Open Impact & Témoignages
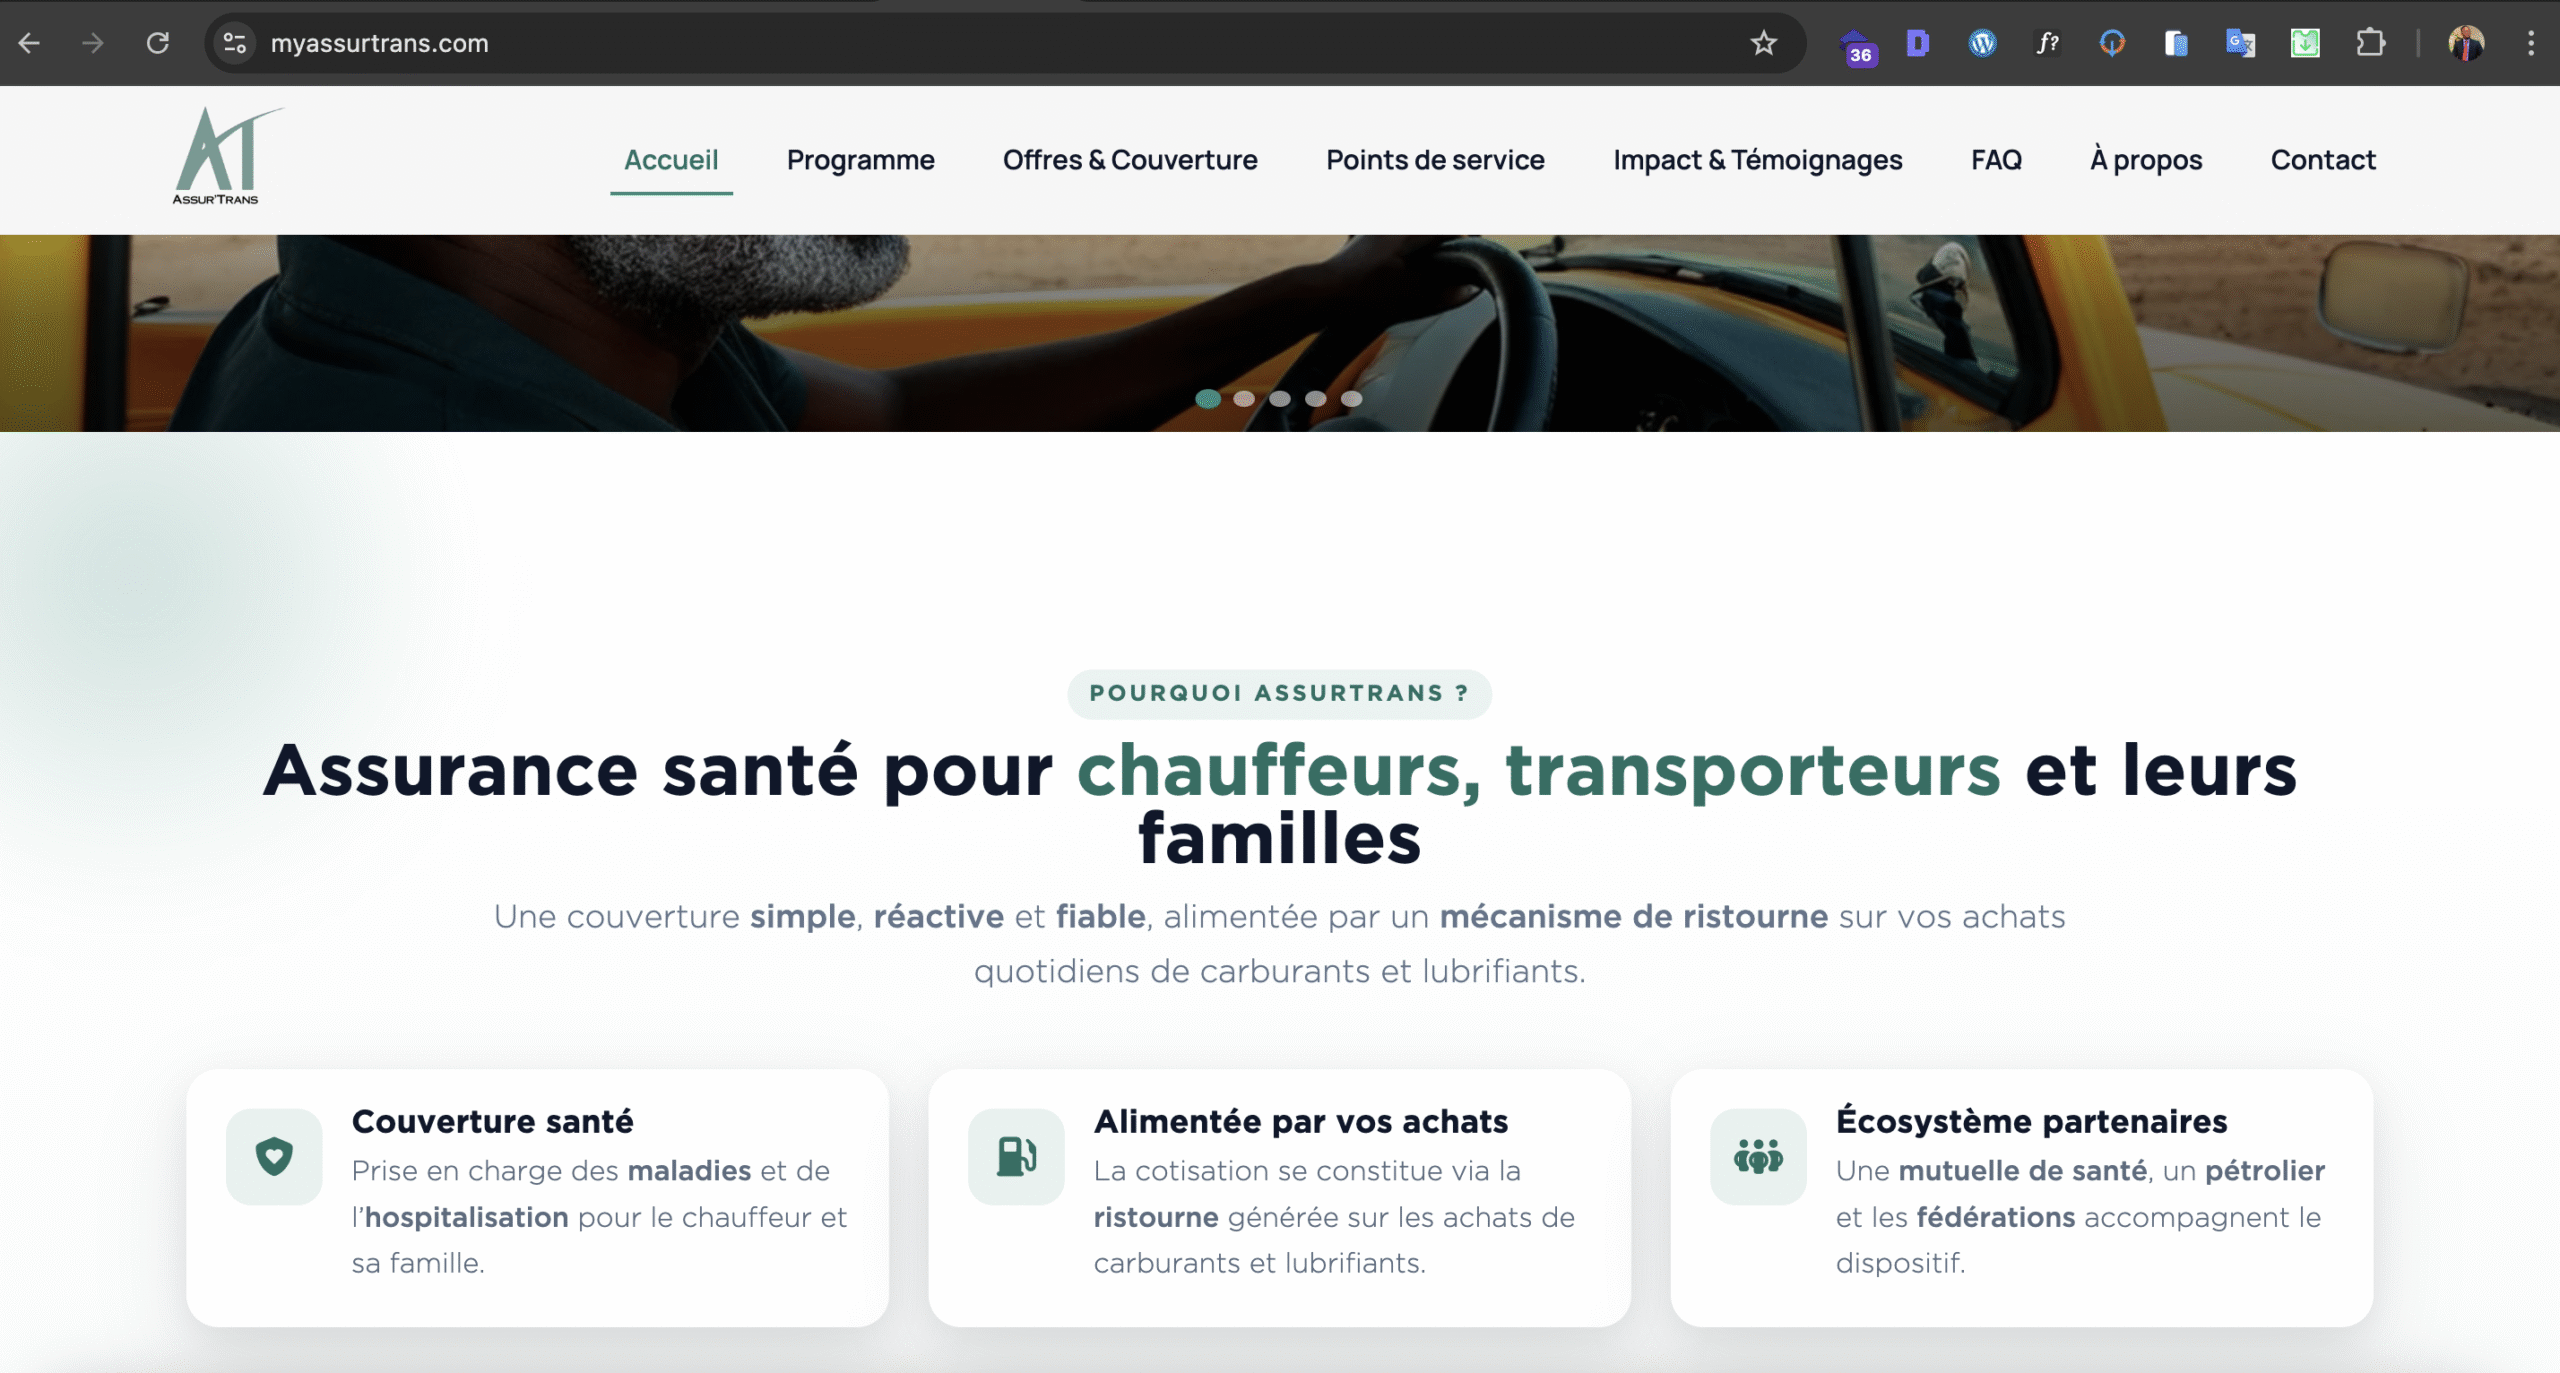This screenshot has height=1373, width=2560. 1757,160
